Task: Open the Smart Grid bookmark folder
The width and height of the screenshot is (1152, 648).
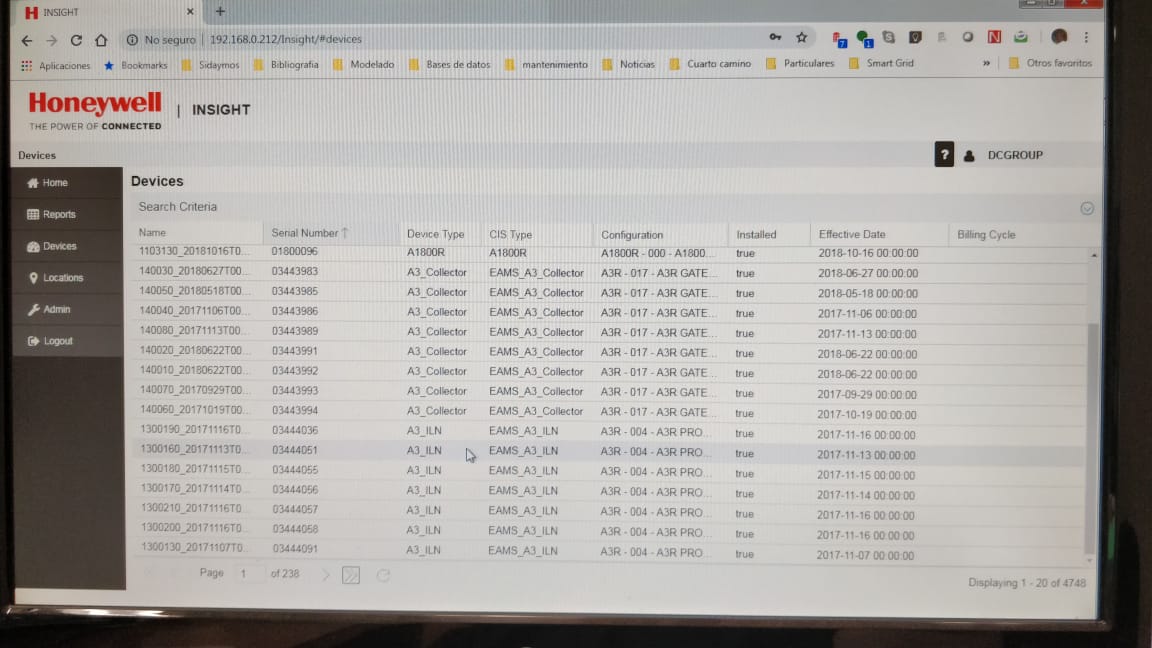Action: coord(881,63)
